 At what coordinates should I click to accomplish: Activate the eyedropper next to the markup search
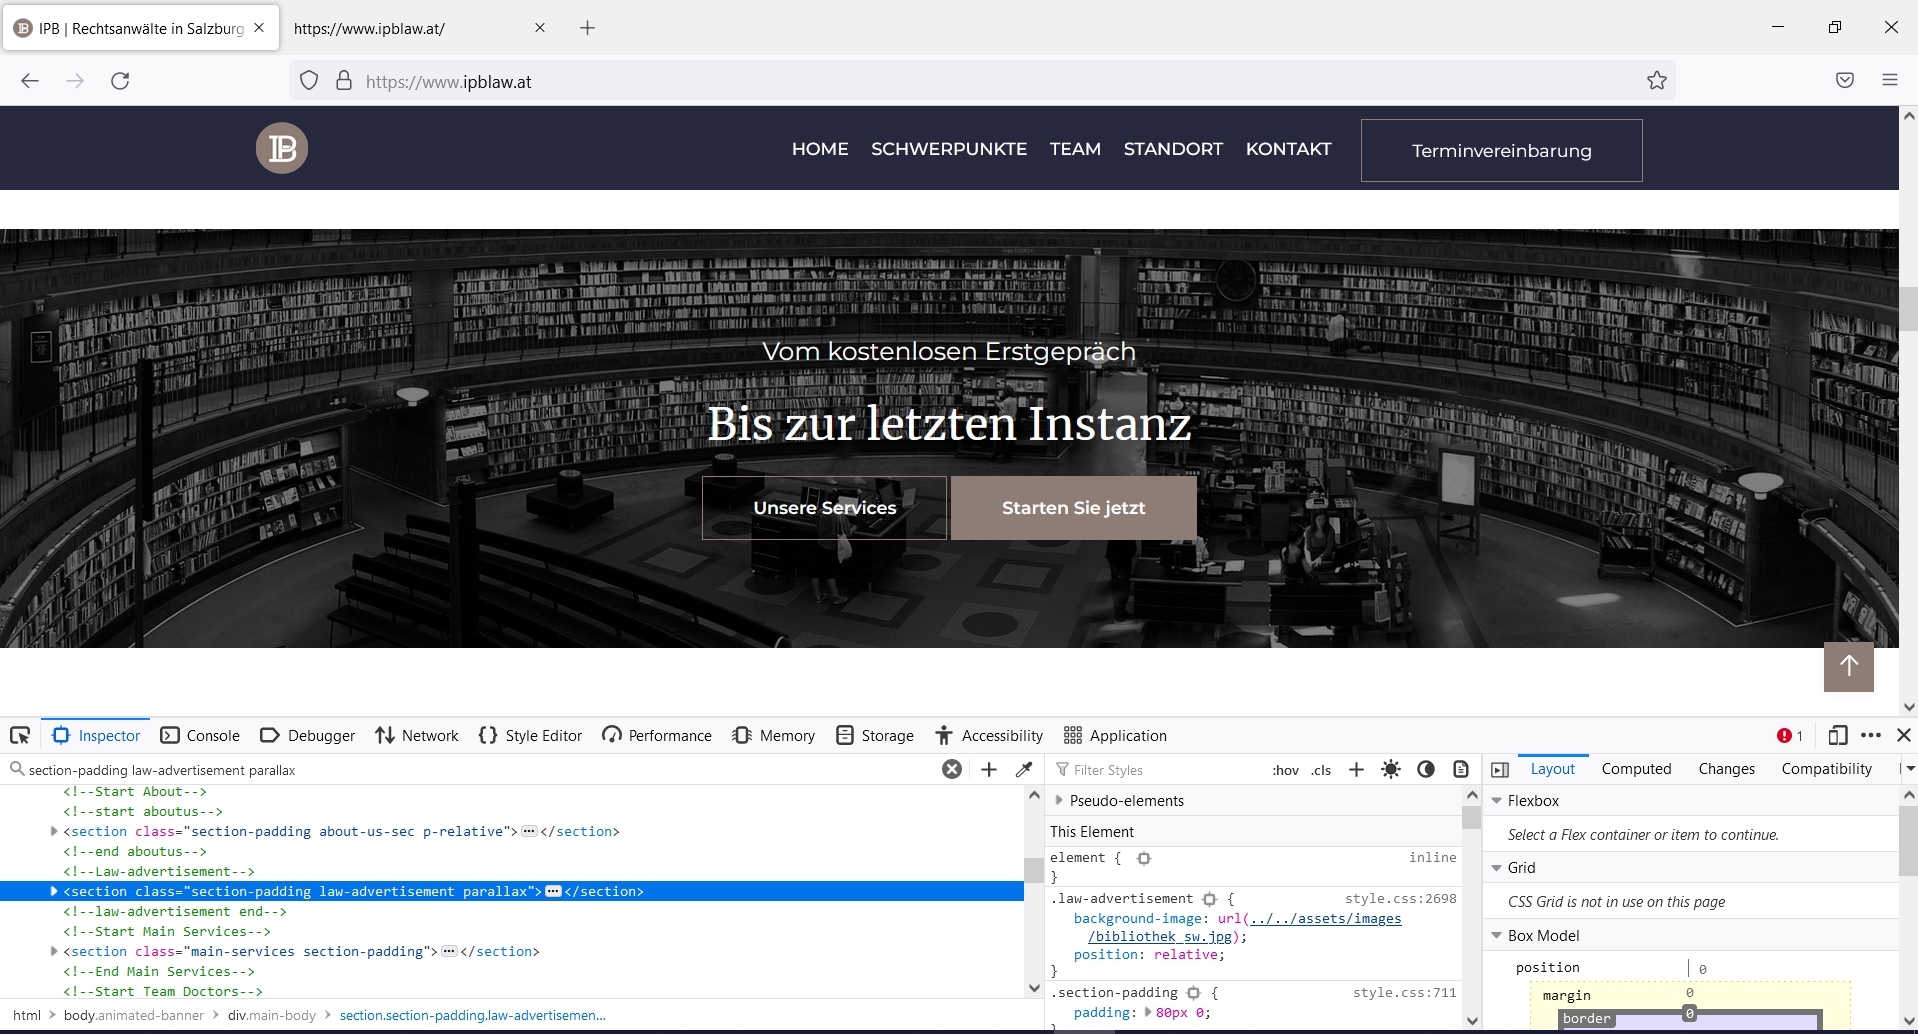click(x=1024, y=769)
